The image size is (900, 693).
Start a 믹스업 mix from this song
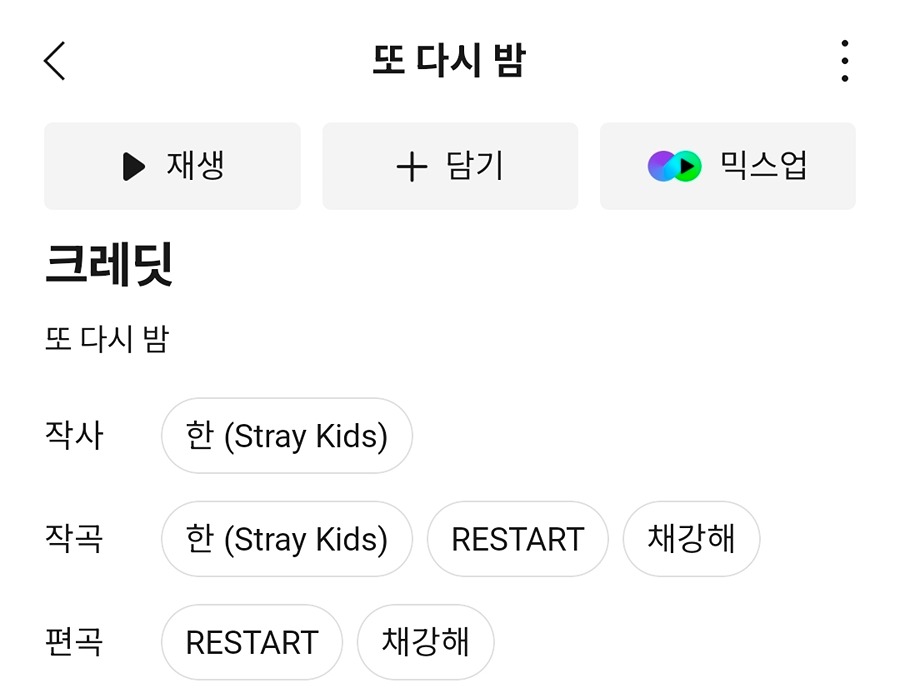coord(728,166)
